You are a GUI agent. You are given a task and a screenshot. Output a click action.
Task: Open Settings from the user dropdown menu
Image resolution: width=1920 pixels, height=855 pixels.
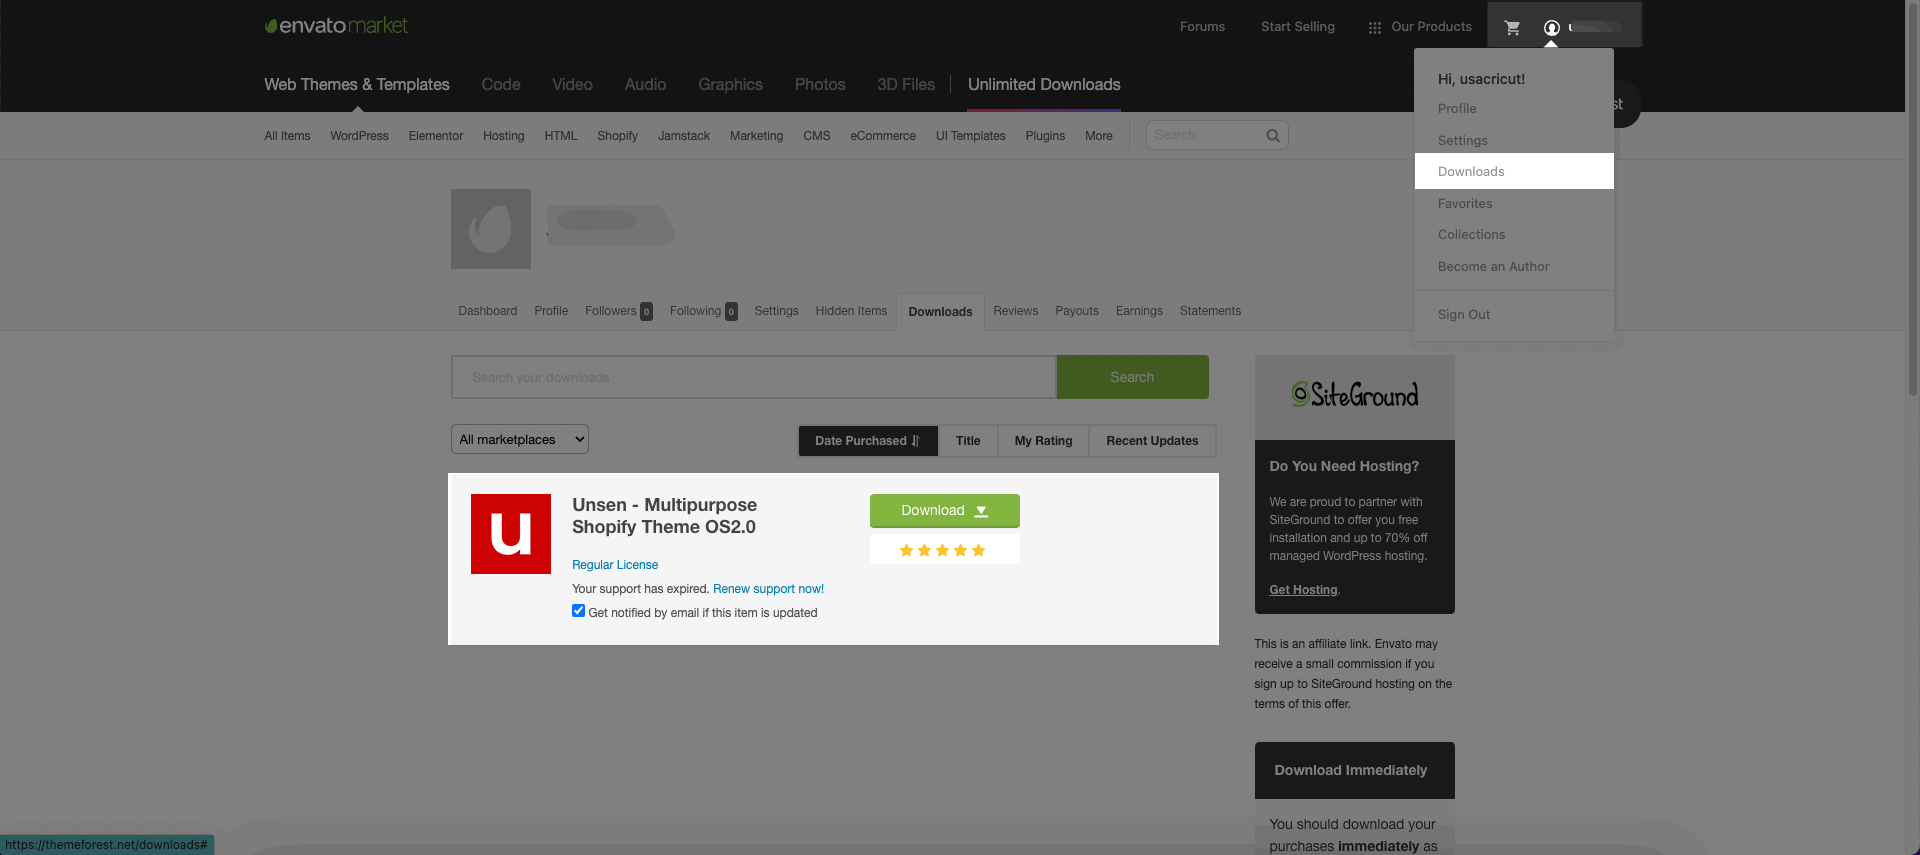click(1462, 140)
